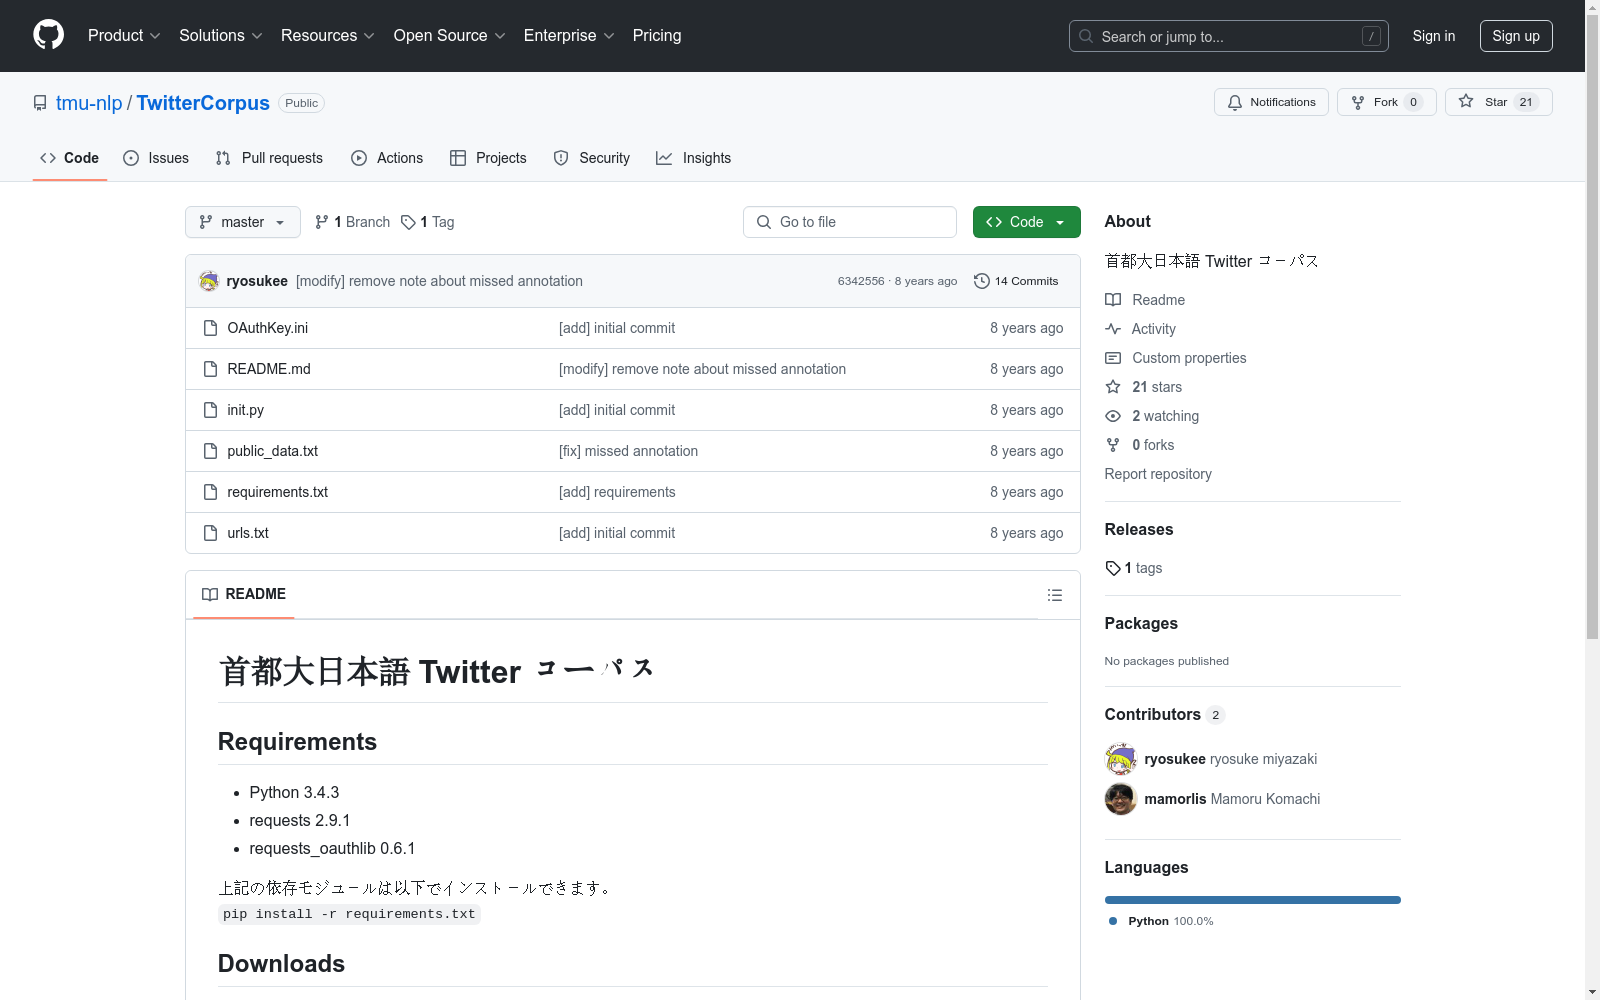Screen dimensions: 1600x1000
Task: Expand the Enterprise menu
Action: click(x=569, y=36)
